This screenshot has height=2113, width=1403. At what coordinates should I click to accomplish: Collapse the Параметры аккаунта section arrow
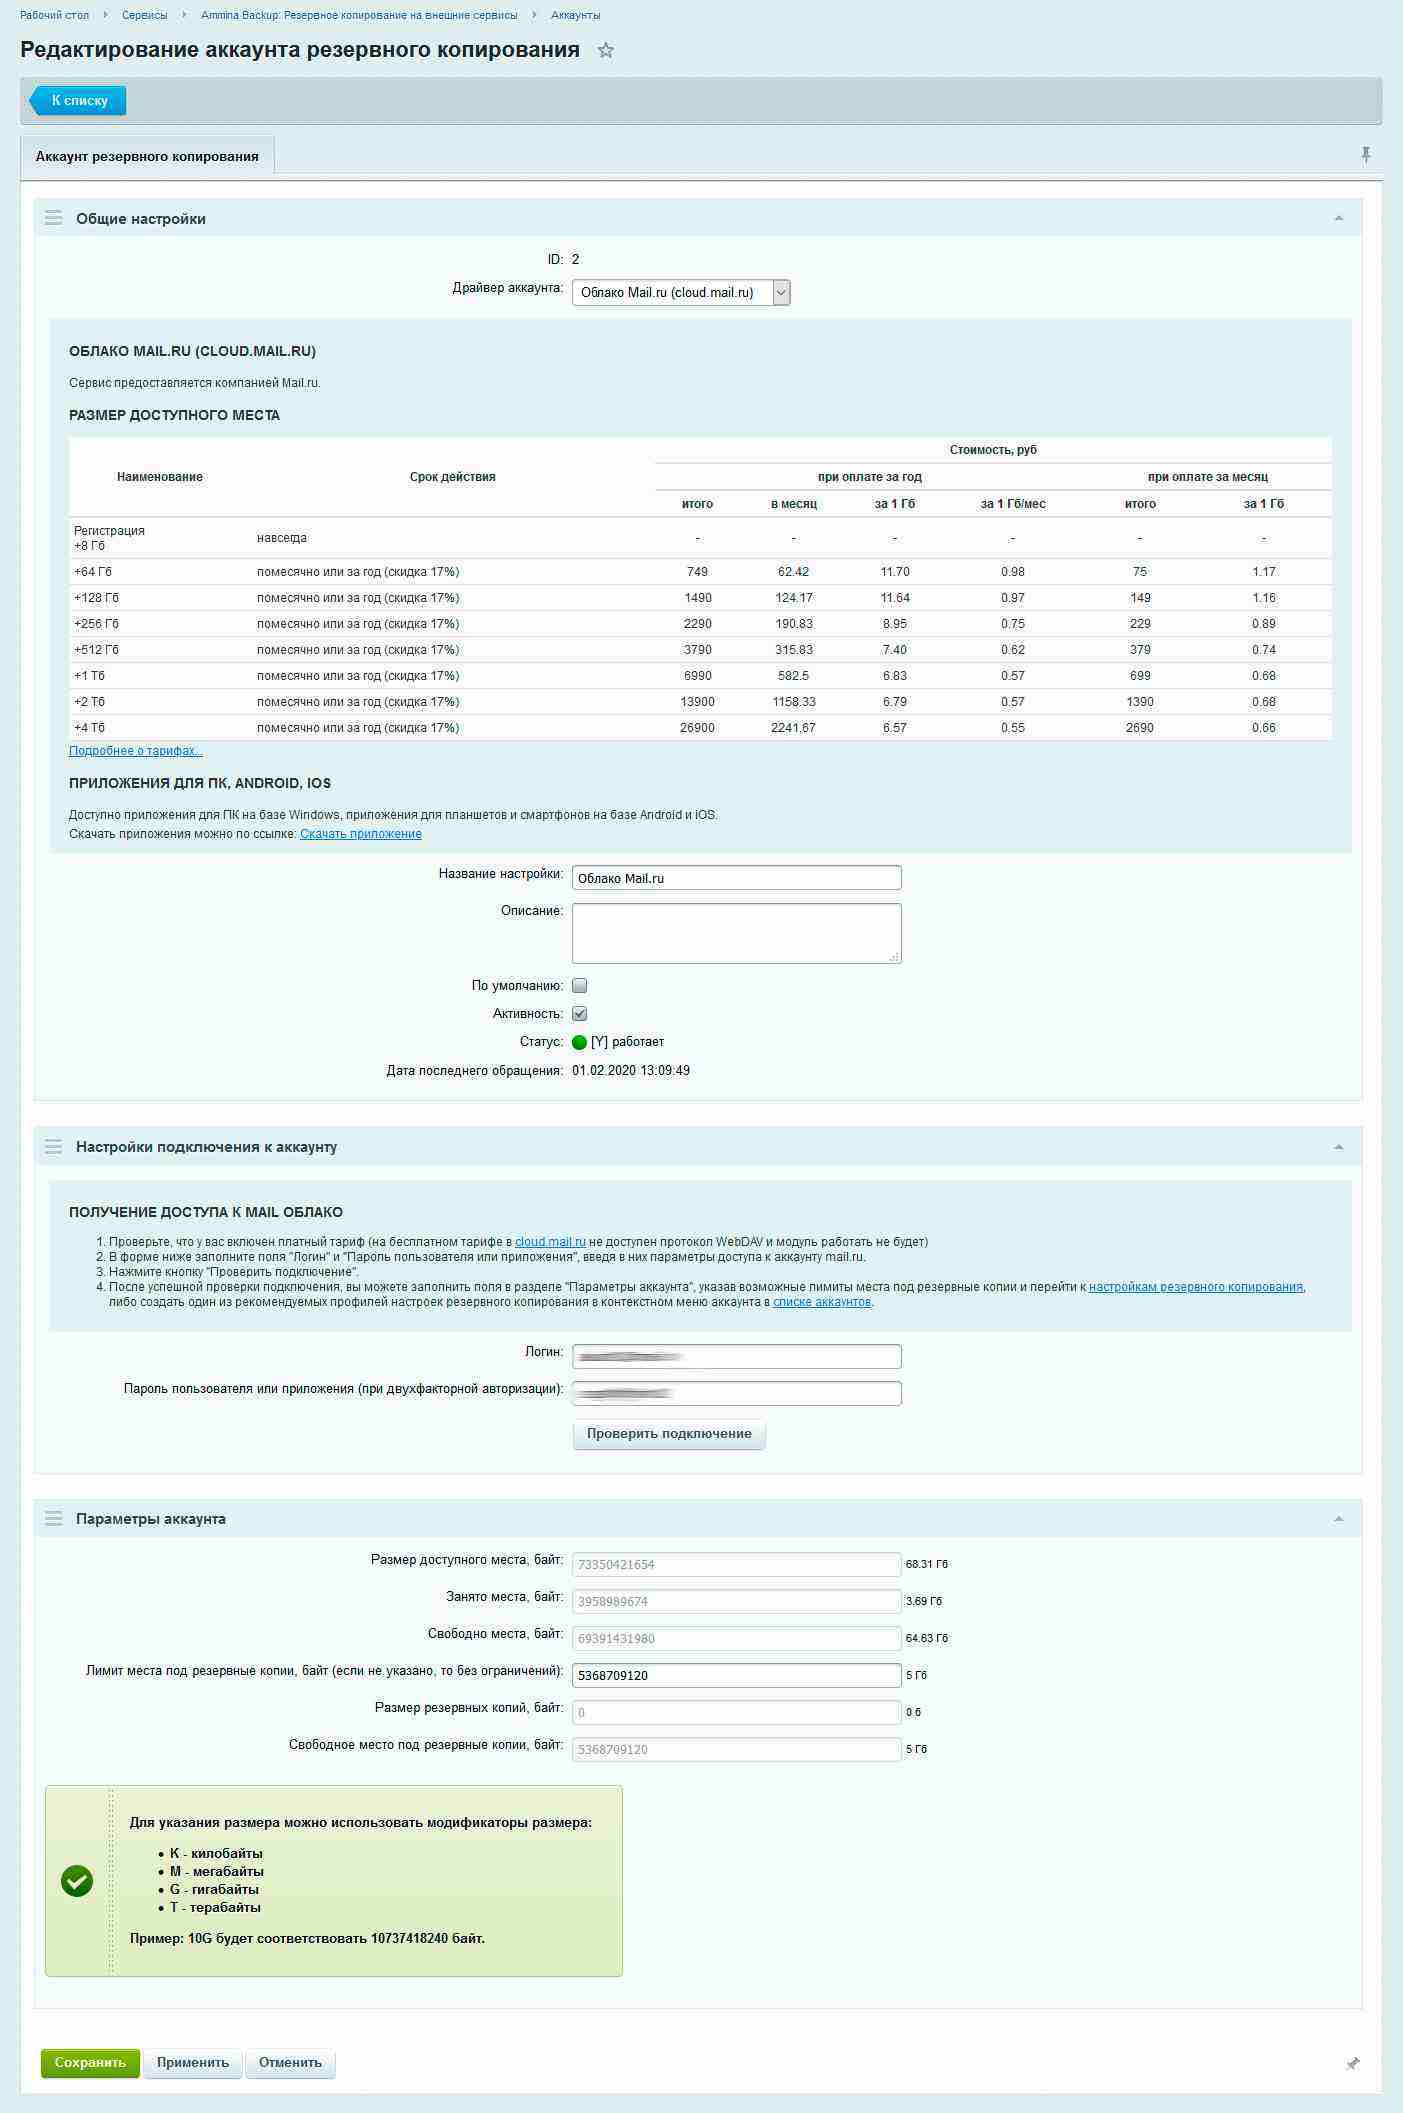click(1338, 1518)
